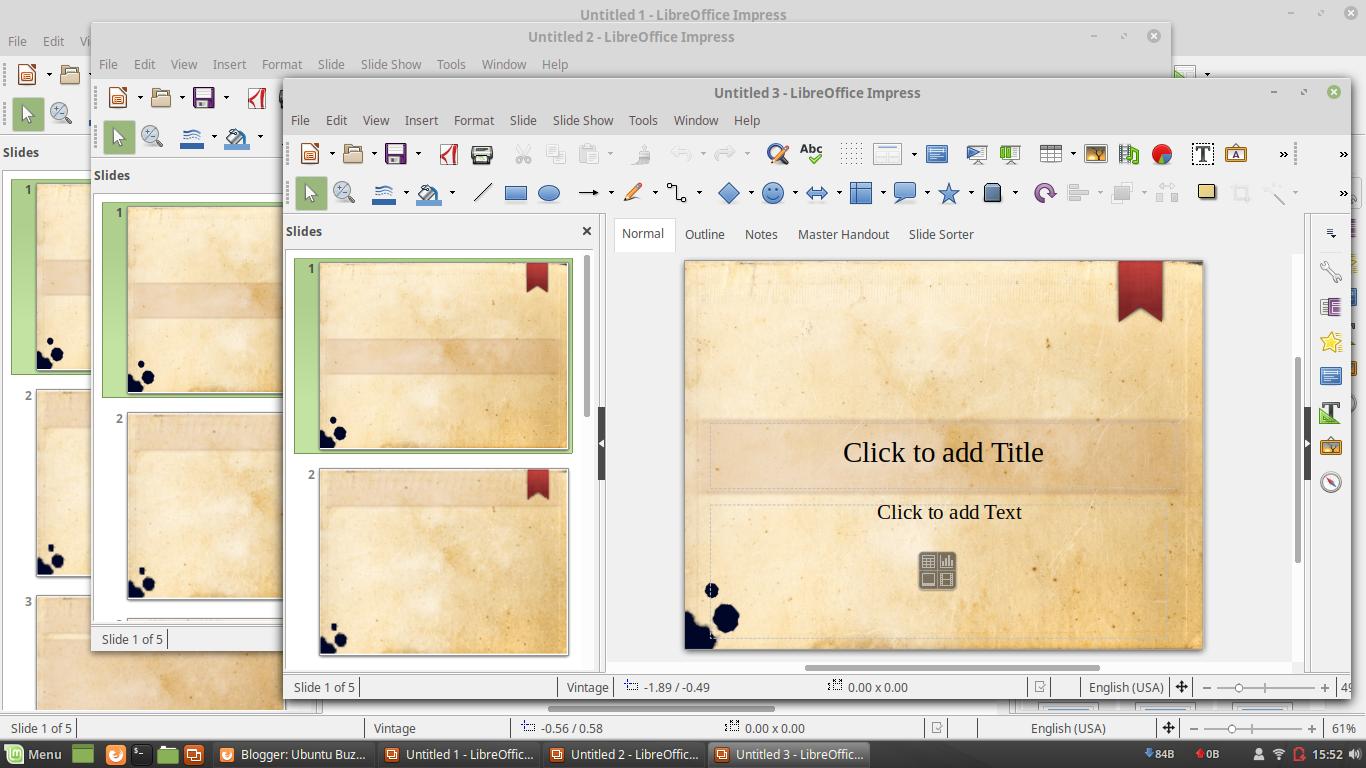1366x768 pixels.
Task: Expand Basic Shapes diamond dropdown
Action: coord(751,193)
